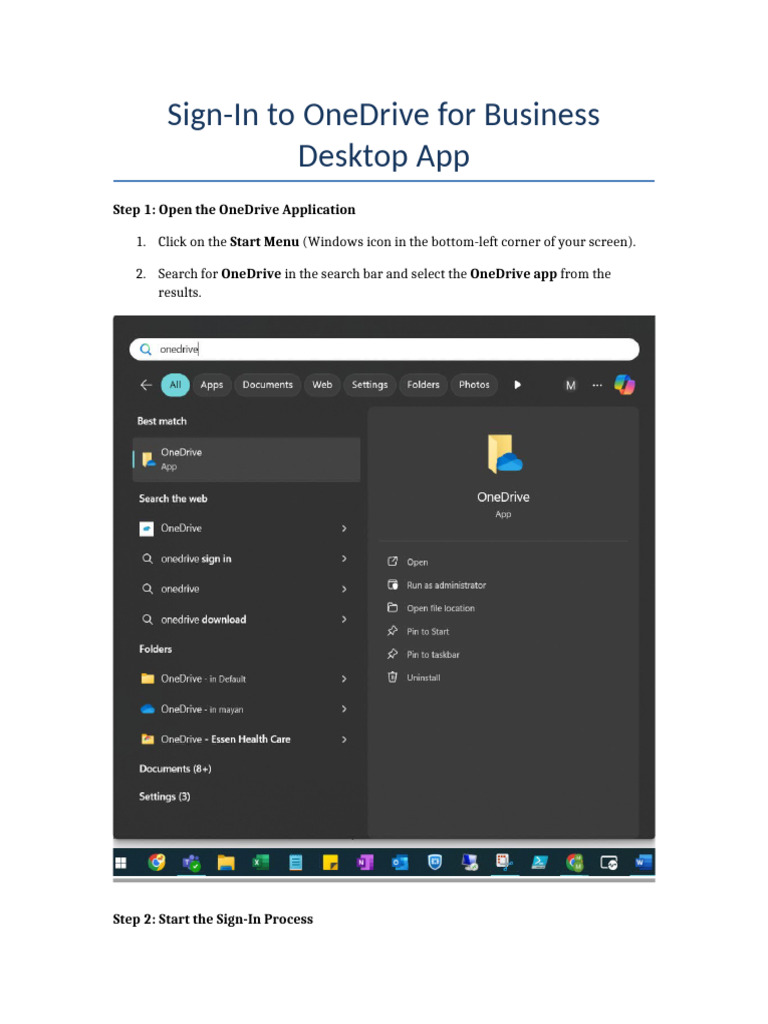
Task: Click the Copilot icon in search panel
Action: click(624, 385)
